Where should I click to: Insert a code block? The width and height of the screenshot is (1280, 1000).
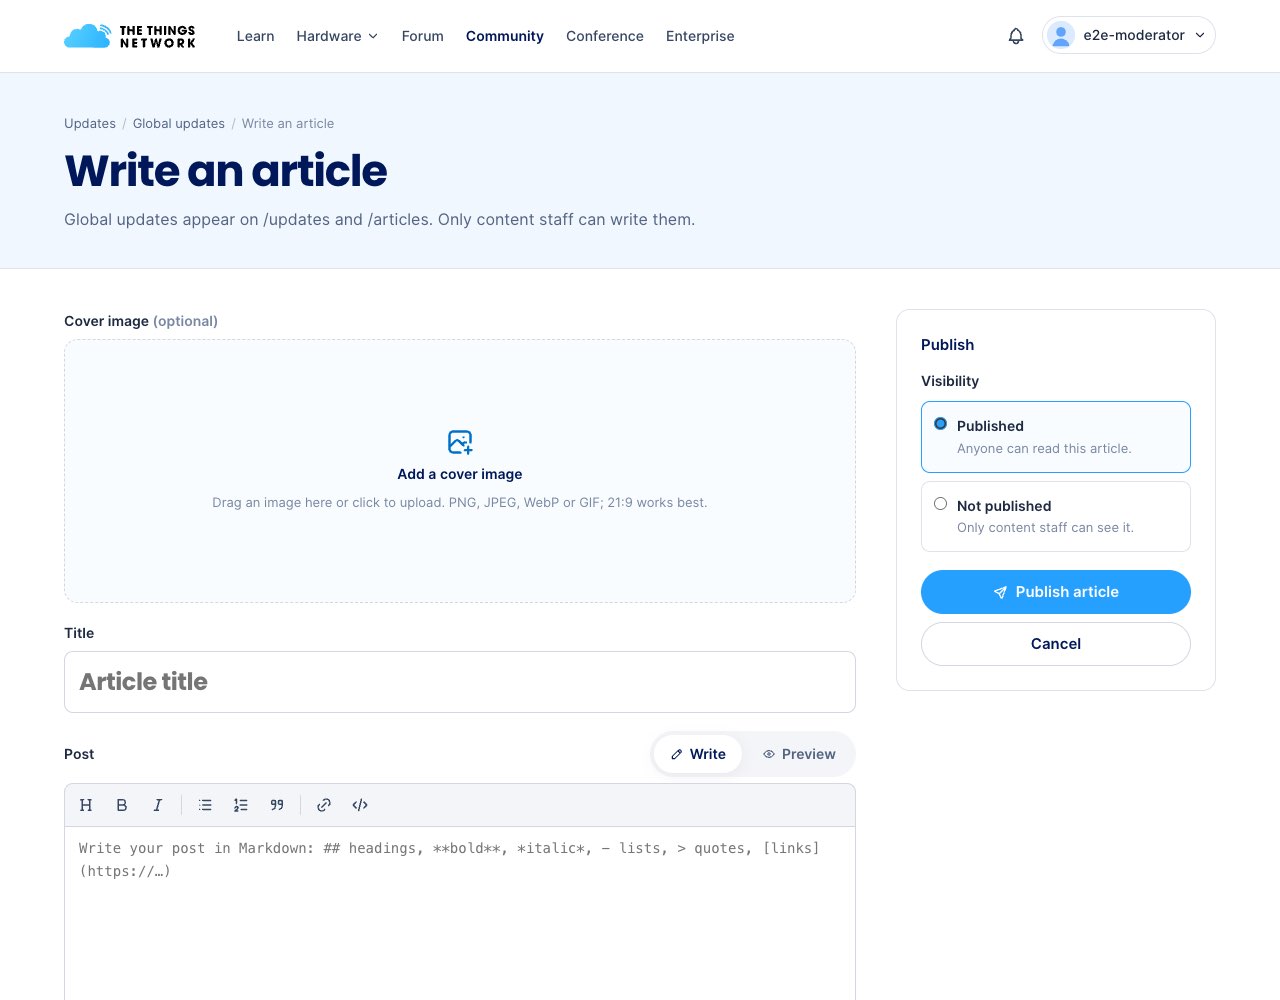[360, 805]
